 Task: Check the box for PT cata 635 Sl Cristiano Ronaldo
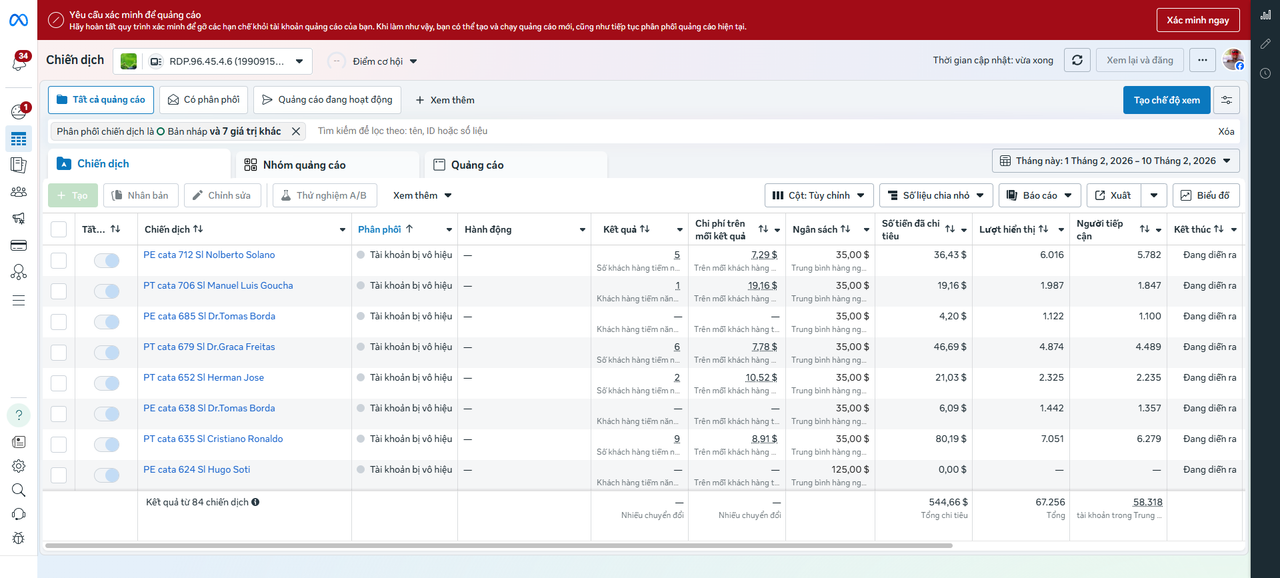tap(59, 444)
